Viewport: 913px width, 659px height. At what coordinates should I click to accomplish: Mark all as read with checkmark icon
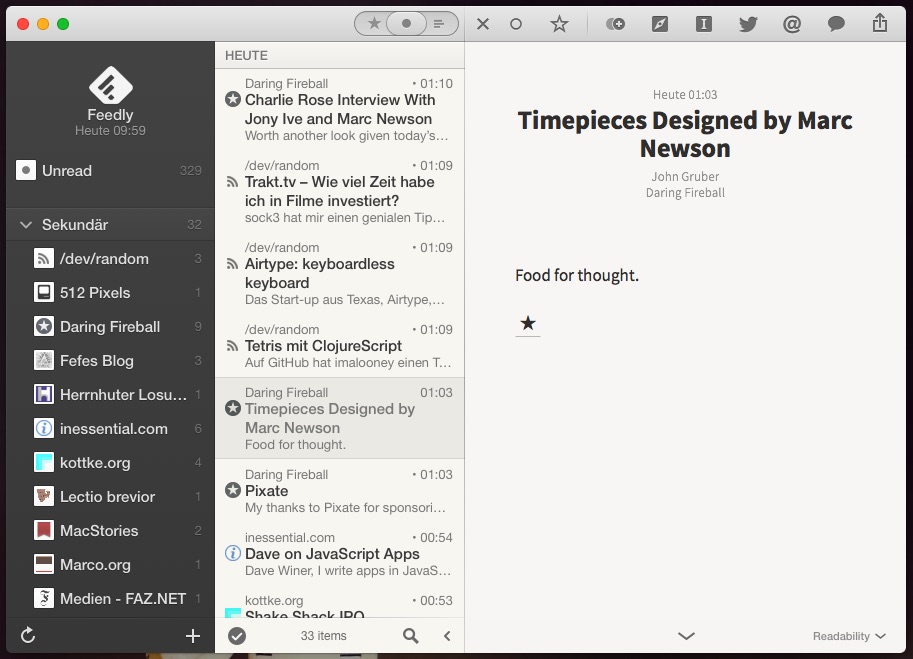(x=236, y=636)
